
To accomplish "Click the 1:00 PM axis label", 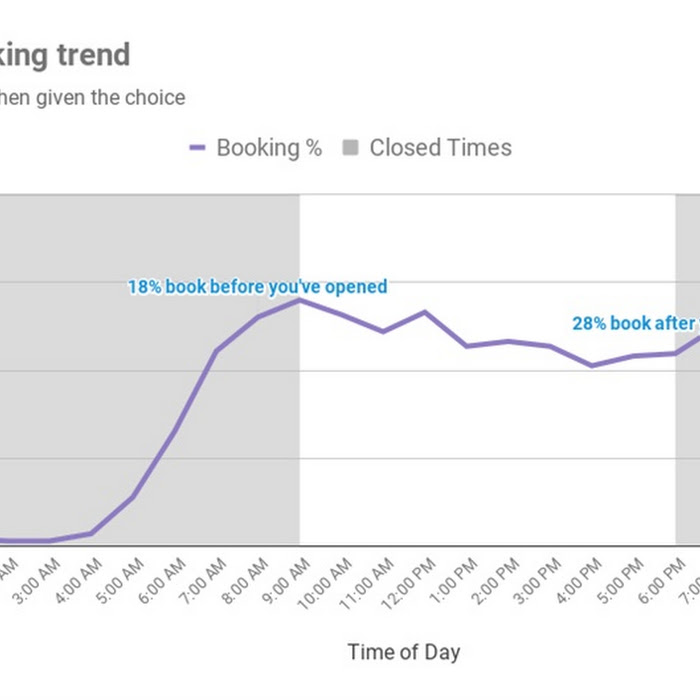I will [453, 580].
